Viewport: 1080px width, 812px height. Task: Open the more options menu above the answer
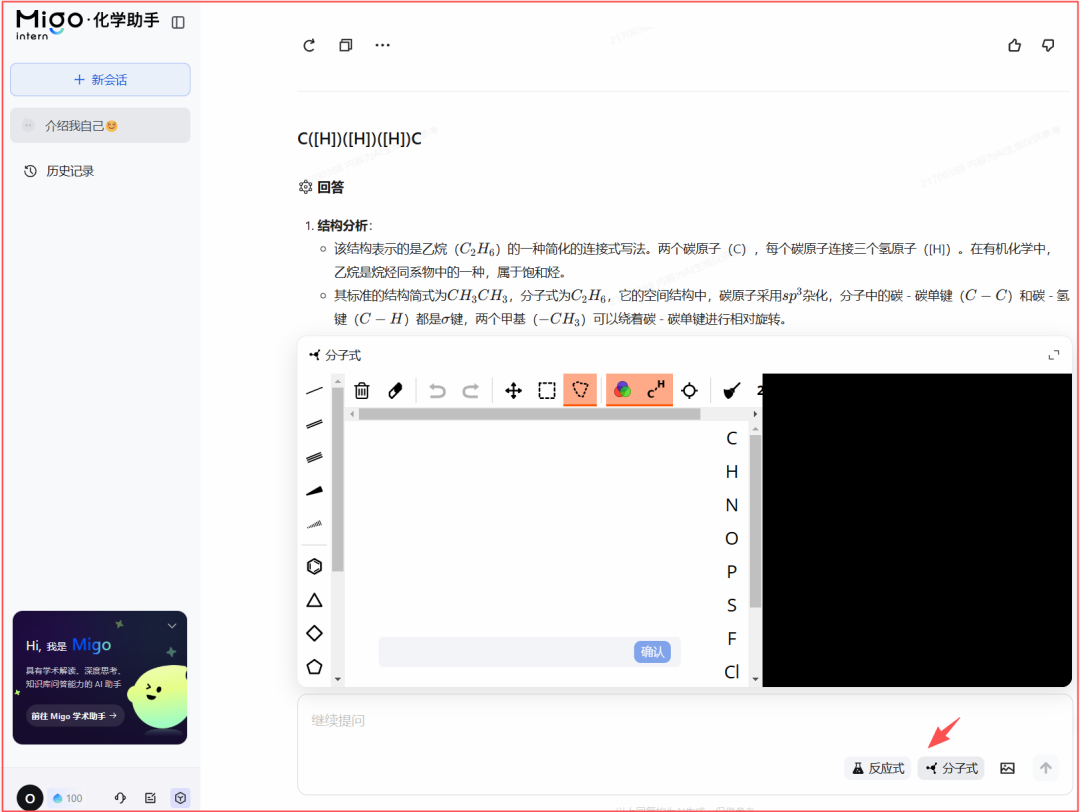coord(382,45)
